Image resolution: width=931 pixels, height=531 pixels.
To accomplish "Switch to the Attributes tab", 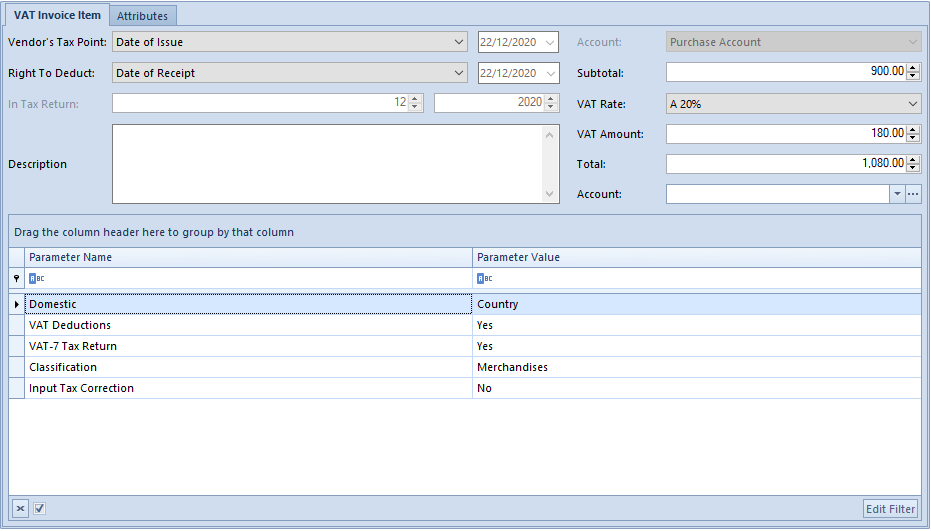I will pyautogui.click(x=142, y=16).
